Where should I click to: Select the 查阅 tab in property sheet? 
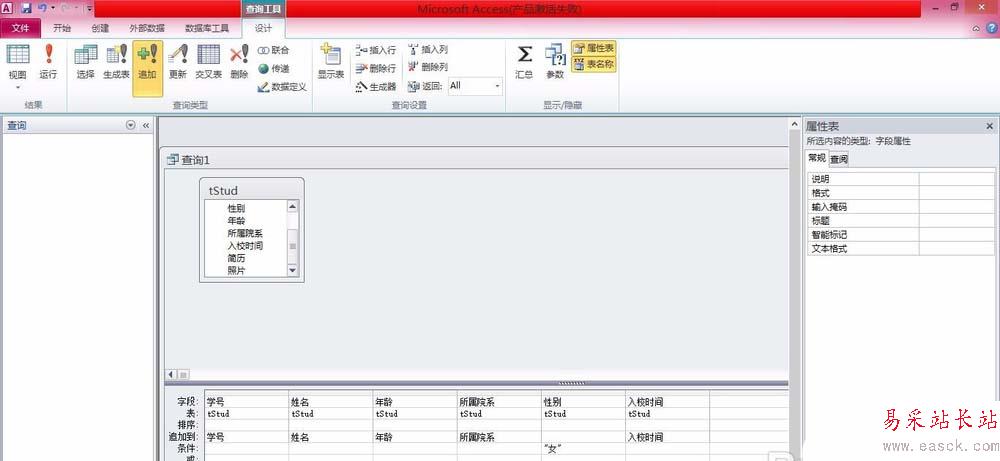point(839,159)
